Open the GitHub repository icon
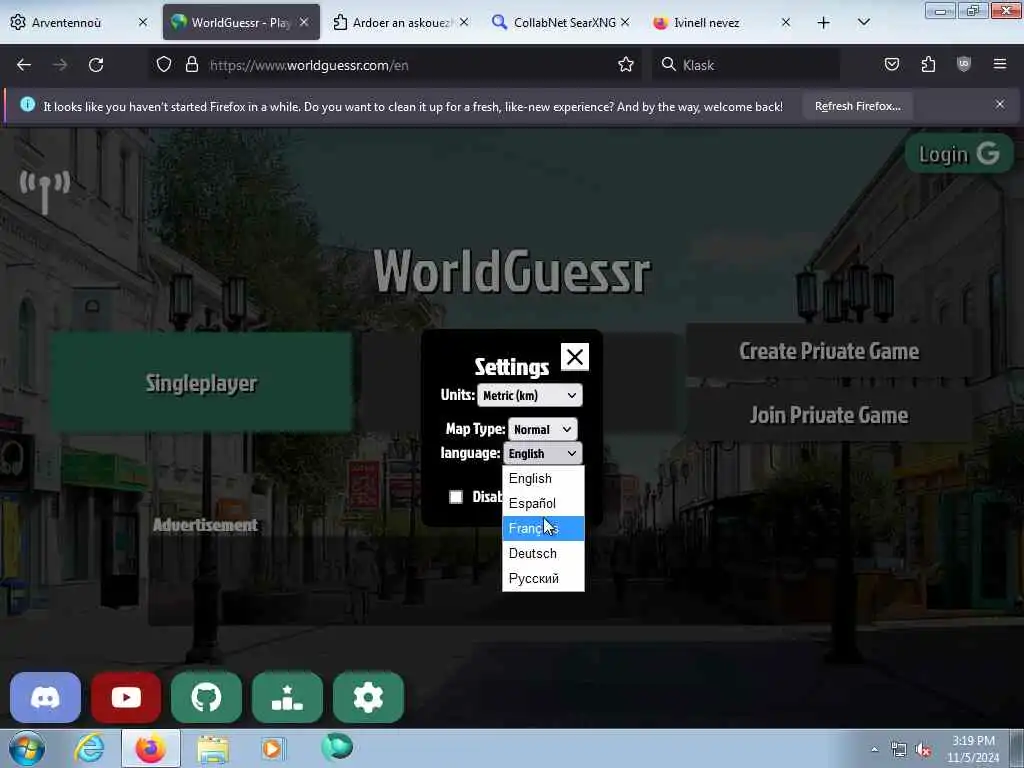The width and height of the screenshot is (1024, 768). tap(206, 697)
